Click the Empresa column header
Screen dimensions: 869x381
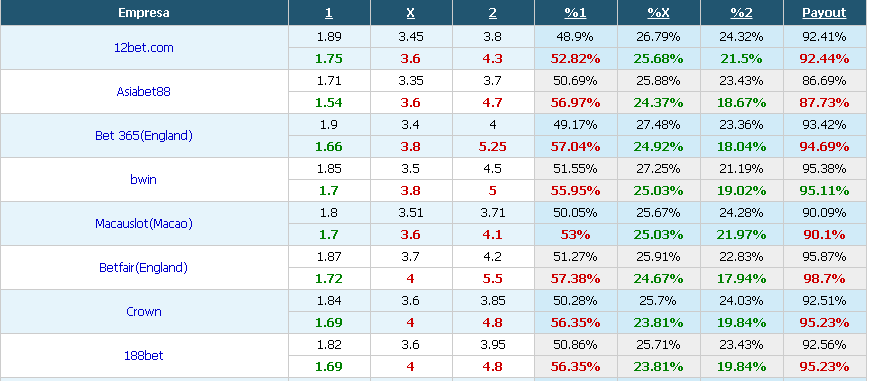coord(144,13)
